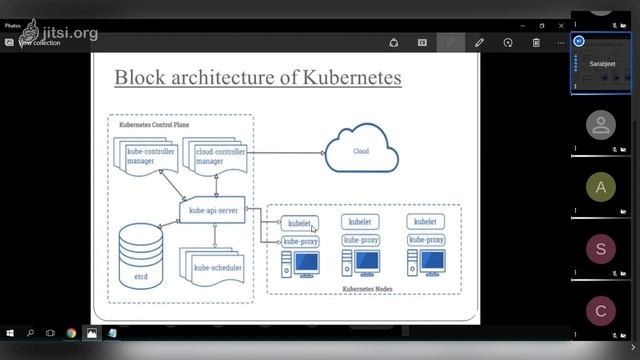Click the 'Cloud' shape in diagram
This screenshot has width=640, height=360.
362,149
